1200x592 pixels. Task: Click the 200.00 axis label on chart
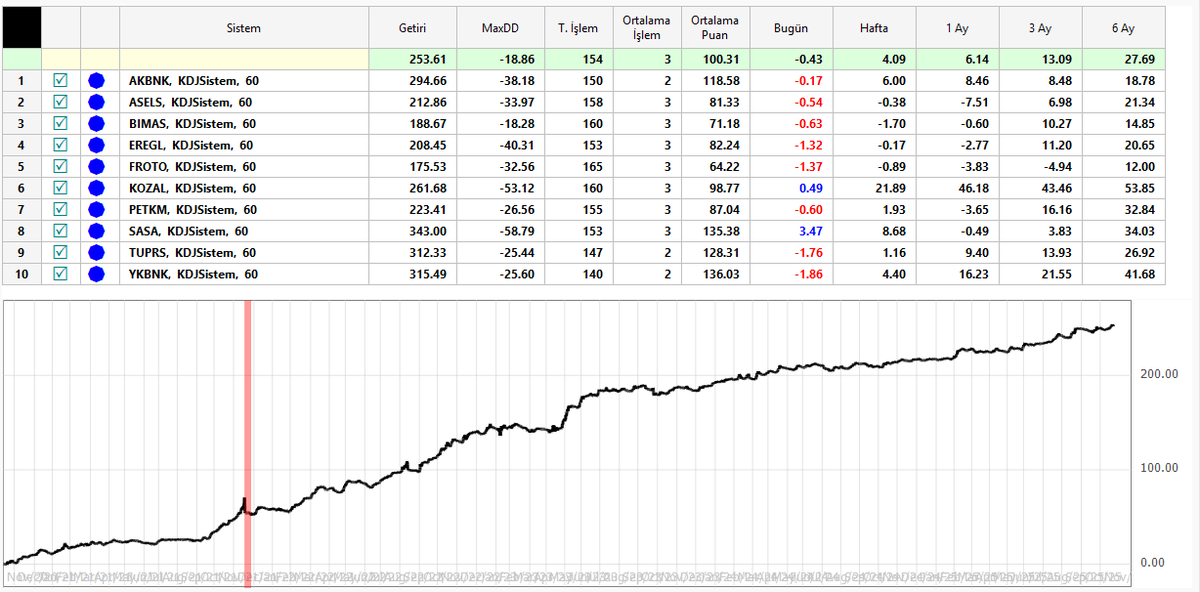tap(1159, 374)
